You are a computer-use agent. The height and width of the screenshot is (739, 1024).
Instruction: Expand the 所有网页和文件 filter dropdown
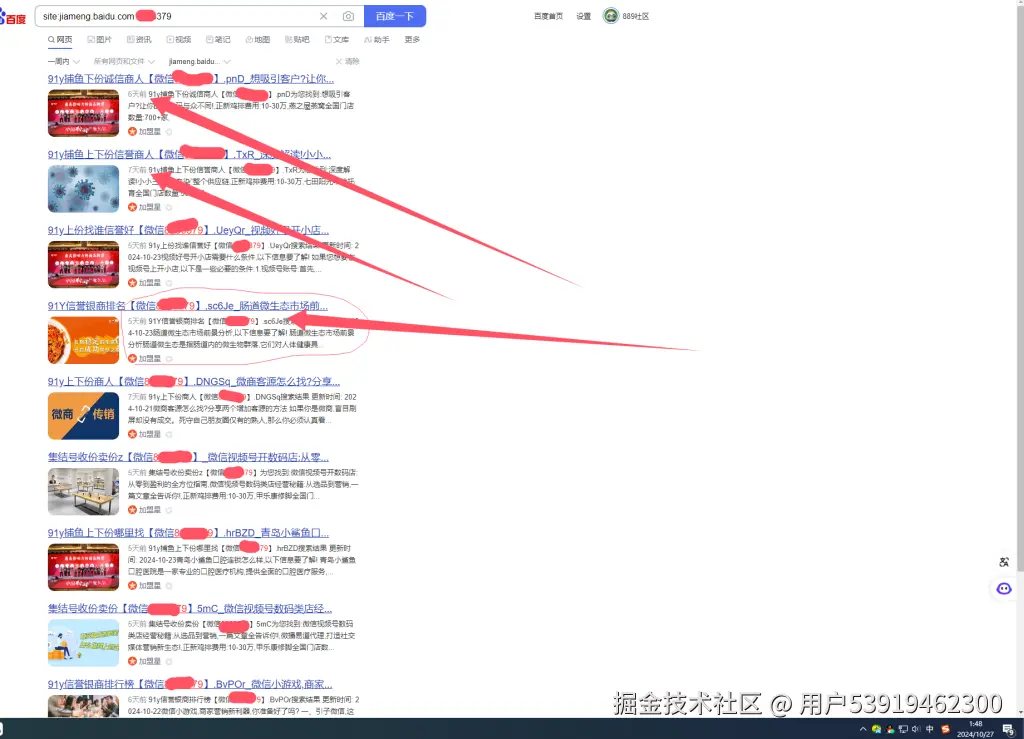(x=124, y=61)
